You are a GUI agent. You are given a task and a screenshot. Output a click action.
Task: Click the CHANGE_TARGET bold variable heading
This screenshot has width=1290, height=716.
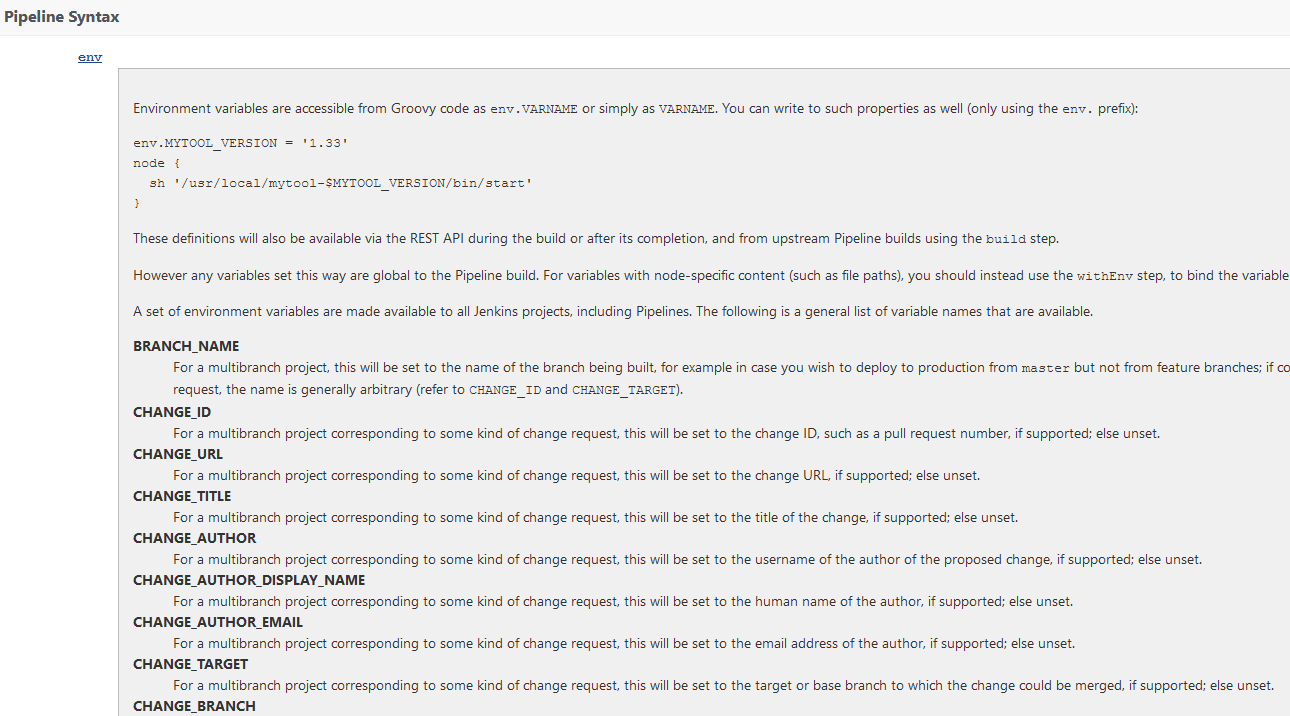[x=190, y=664]
